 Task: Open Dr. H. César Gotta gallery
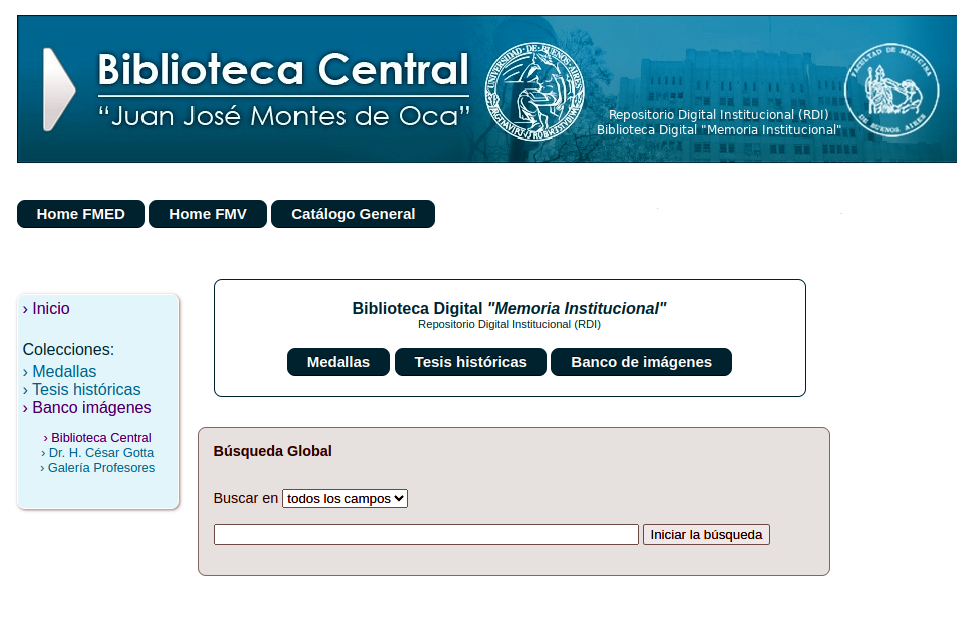tap(101, 453)
